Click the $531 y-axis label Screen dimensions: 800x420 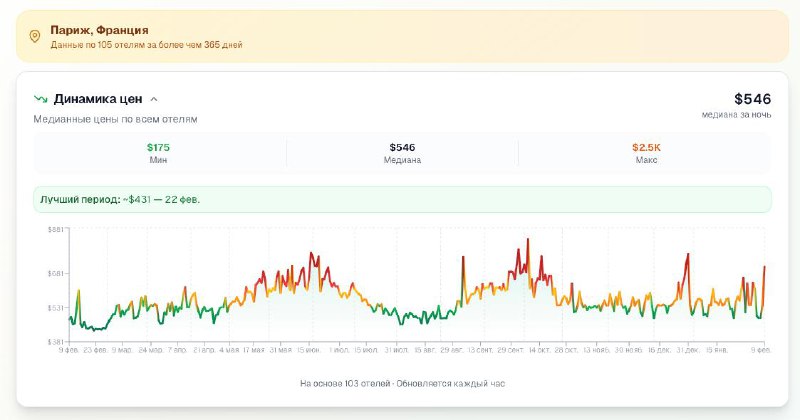(55, 307)
